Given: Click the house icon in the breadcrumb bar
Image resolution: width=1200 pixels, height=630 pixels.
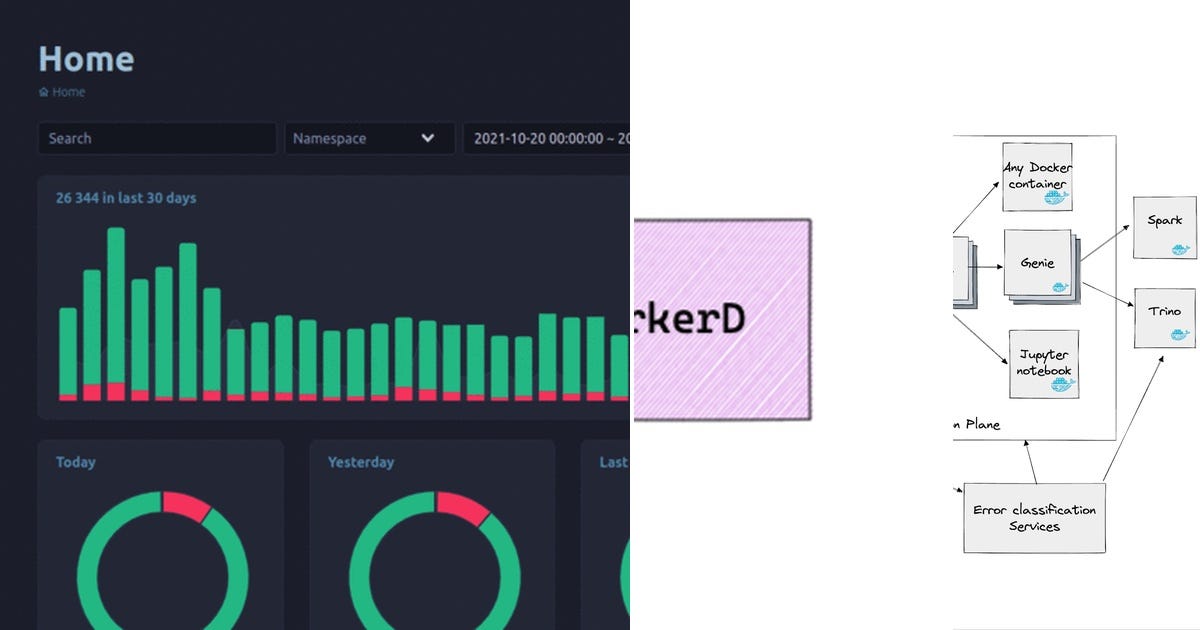Looking at the screenshot, I should 44,91.
